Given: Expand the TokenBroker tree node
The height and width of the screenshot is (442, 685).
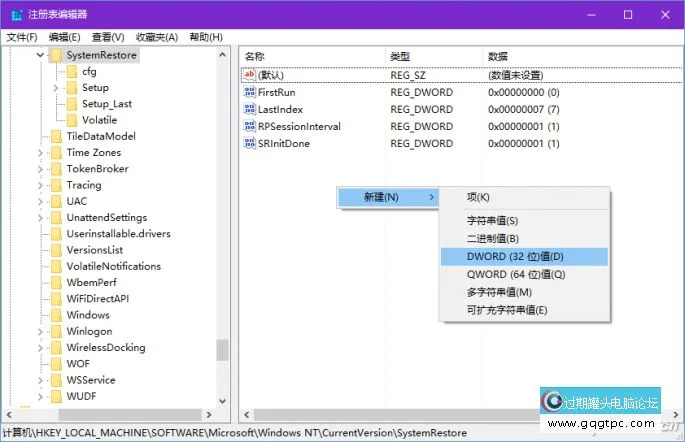Looking at the screenshot, I should click(40, 169).
